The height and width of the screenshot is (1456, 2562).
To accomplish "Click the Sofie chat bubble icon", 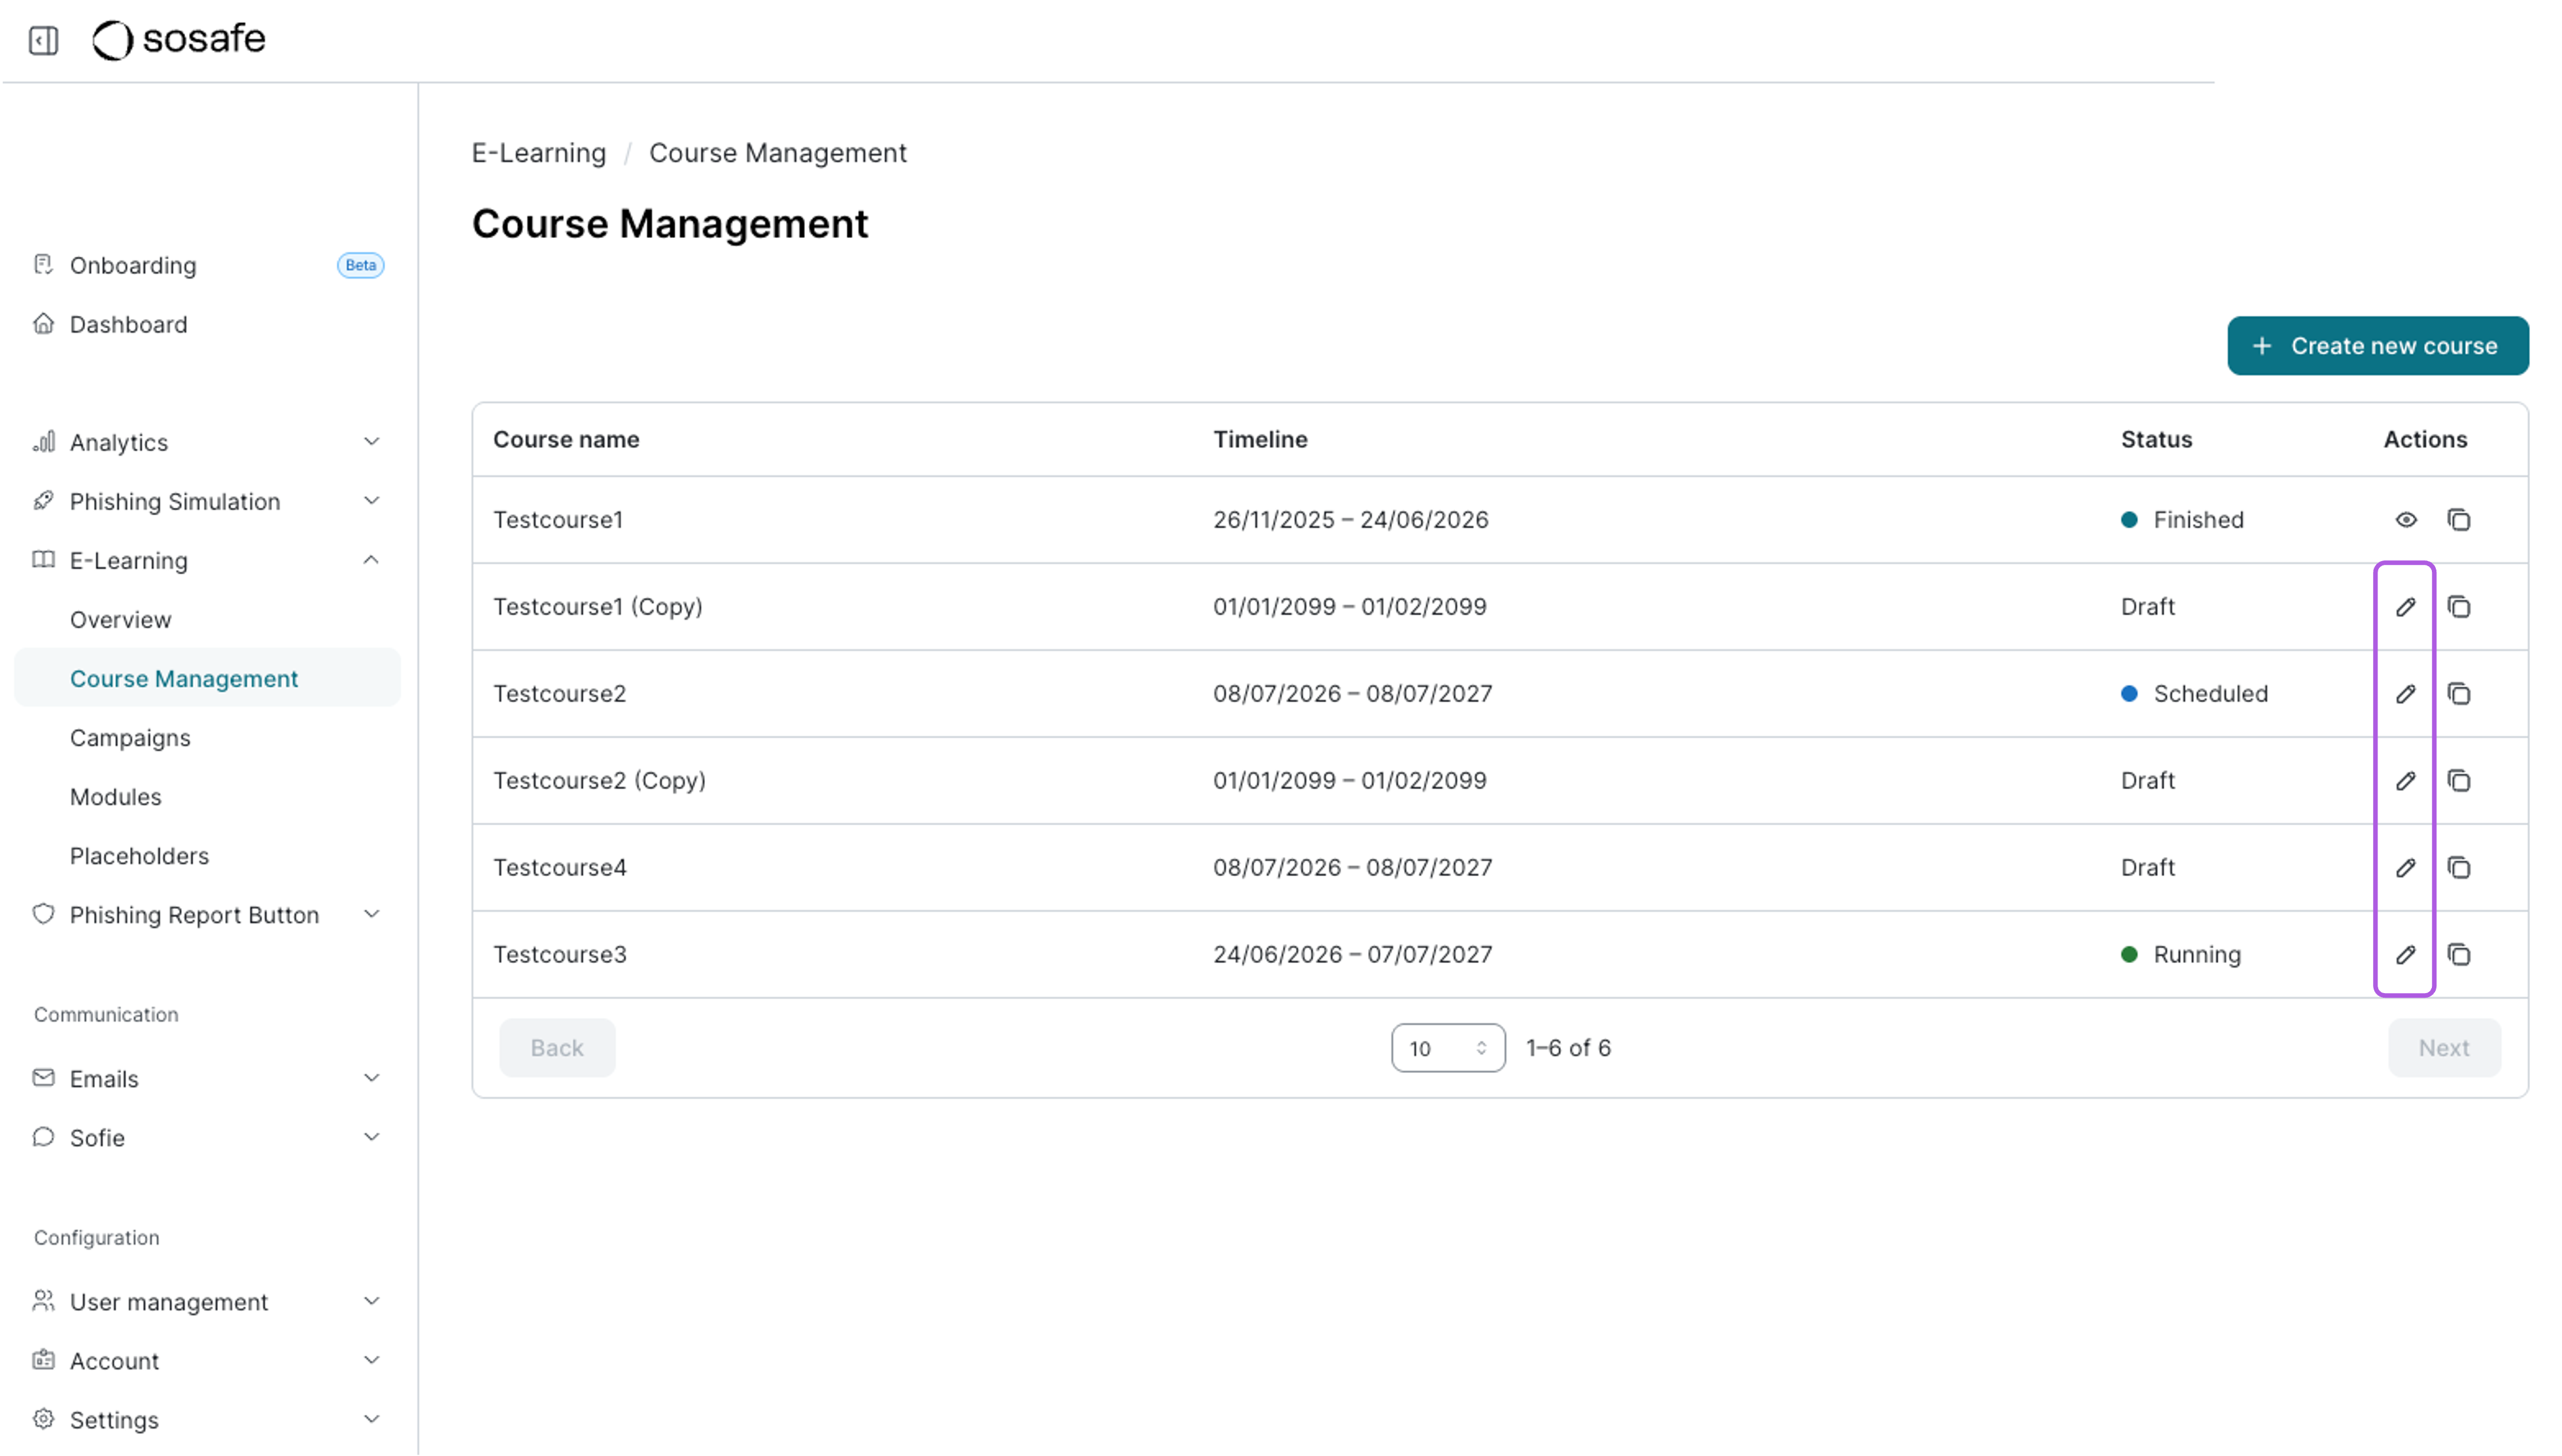I will tap(43, 1137).
